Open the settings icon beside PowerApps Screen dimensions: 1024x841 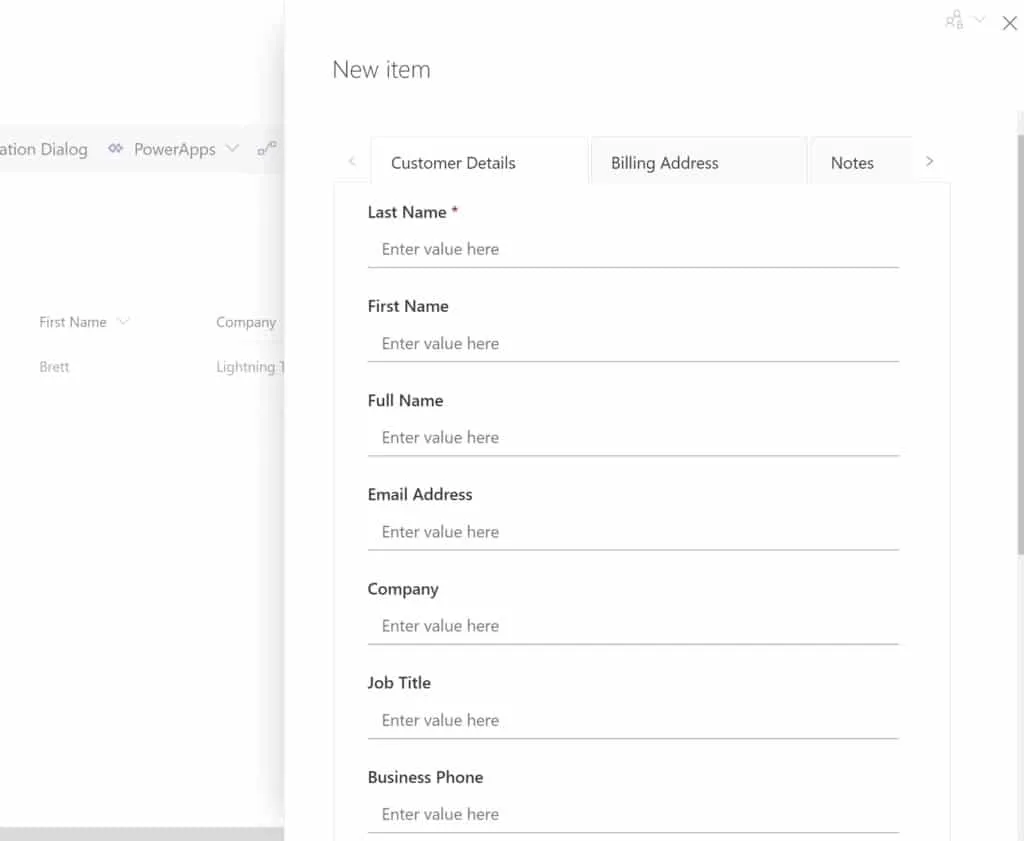pyautogui.click(x=266, y=148)
